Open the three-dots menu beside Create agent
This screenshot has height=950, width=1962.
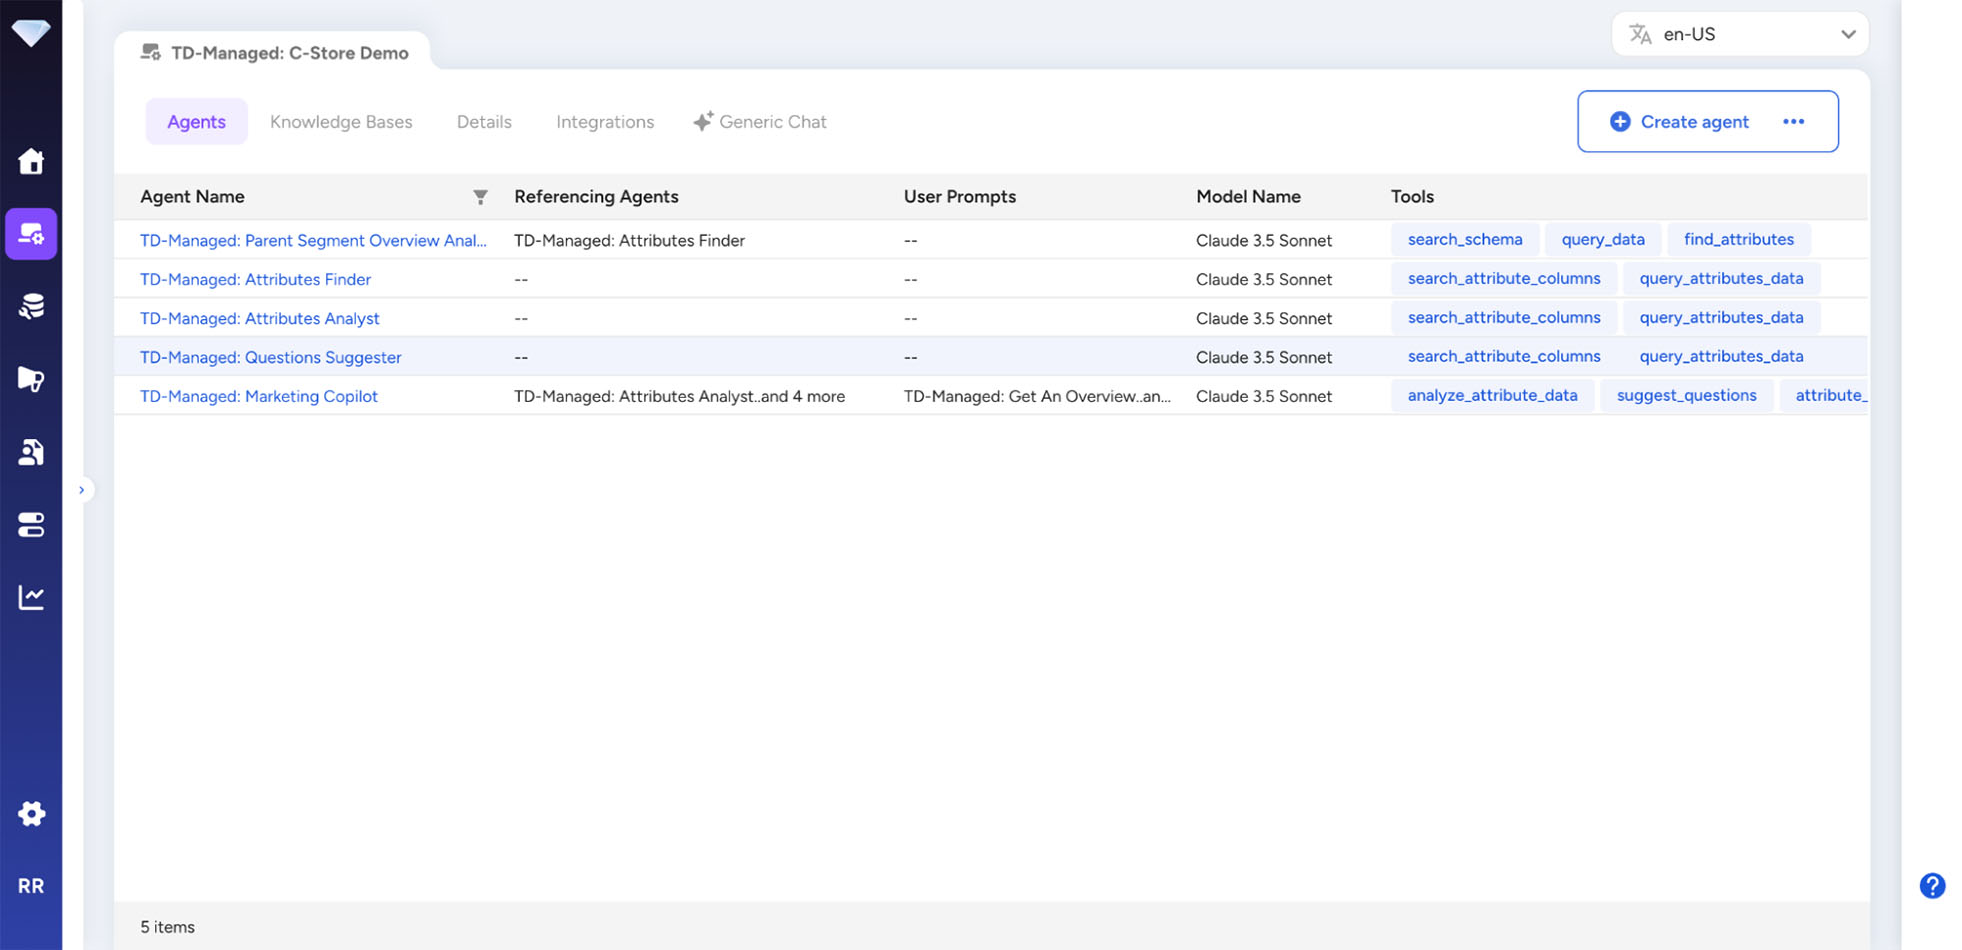[1793, 122]
